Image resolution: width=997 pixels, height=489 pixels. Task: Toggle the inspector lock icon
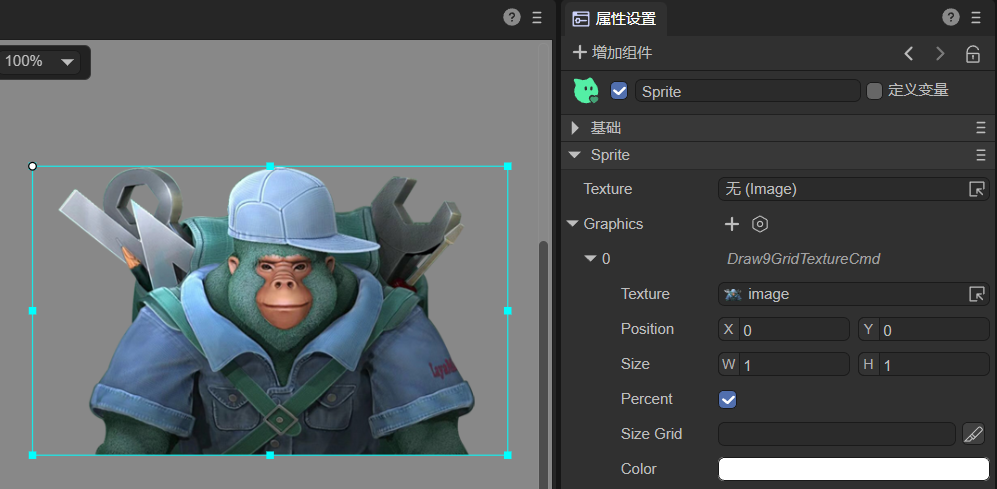[x=973, y=53]
